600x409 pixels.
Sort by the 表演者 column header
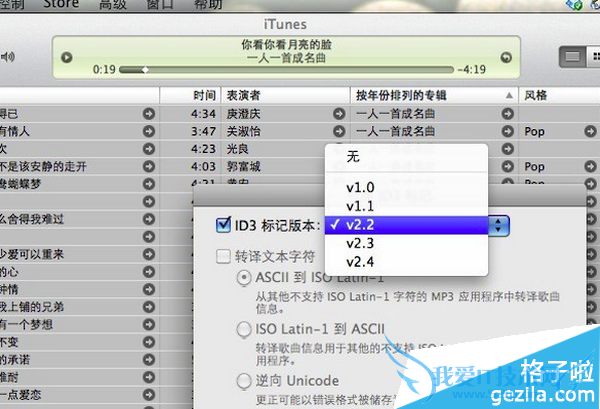point(286,95)
